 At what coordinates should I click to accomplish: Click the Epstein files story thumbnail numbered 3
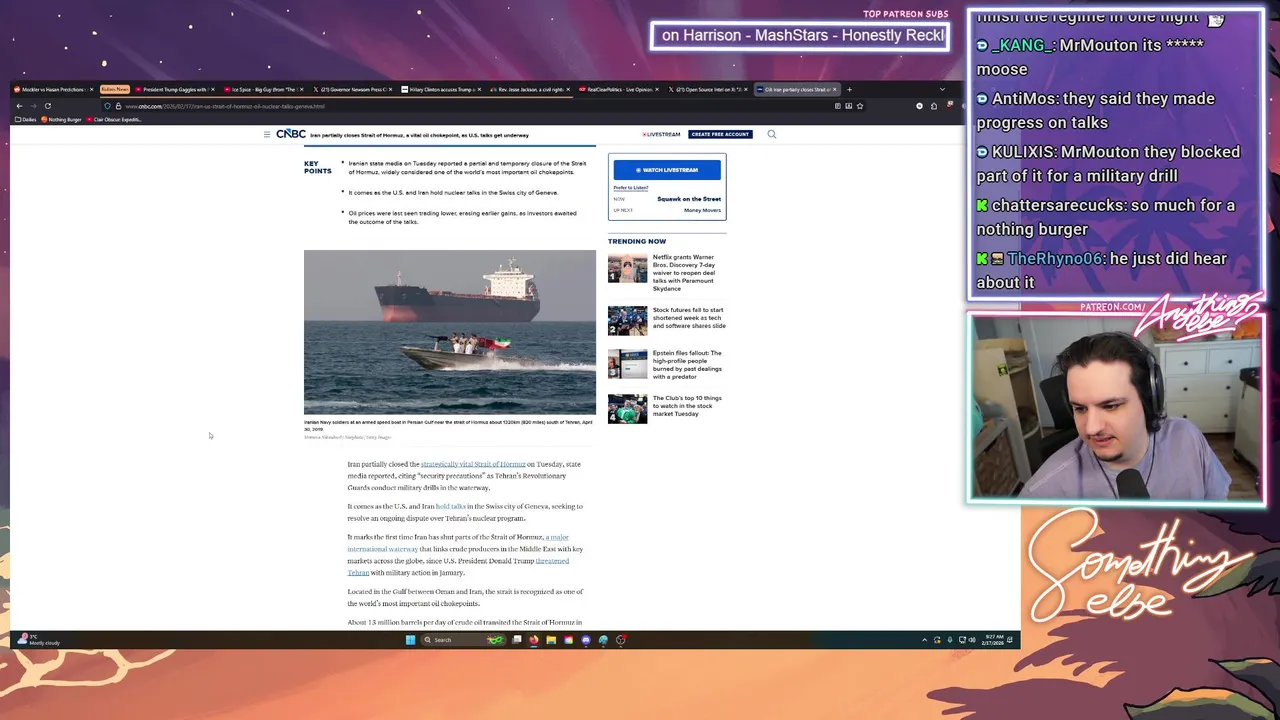click(x=628, y=364)
